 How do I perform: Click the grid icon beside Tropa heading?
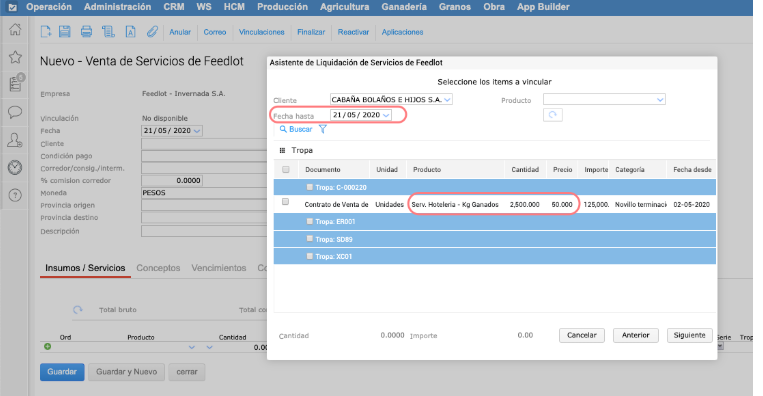(x=282, y=150)
